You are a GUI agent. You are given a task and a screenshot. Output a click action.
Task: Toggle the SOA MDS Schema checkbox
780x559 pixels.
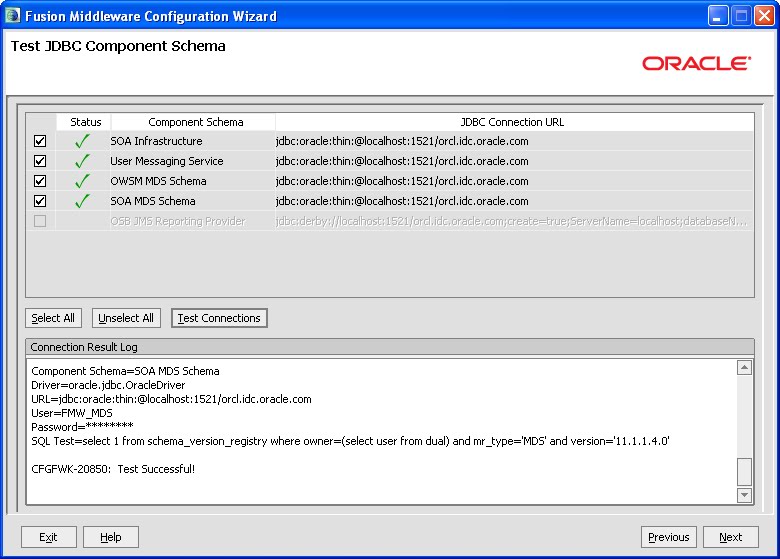pos(40,201)
